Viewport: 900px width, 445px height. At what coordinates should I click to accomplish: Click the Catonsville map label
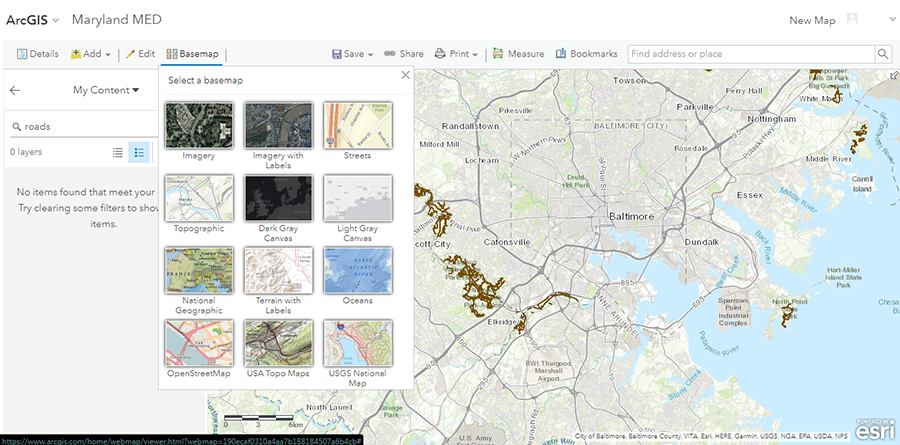507,242
